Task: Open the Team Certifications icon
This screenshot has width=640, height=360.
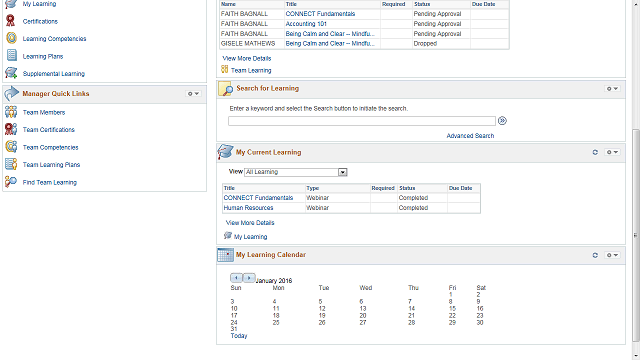Action: click(x=11, y=129)
